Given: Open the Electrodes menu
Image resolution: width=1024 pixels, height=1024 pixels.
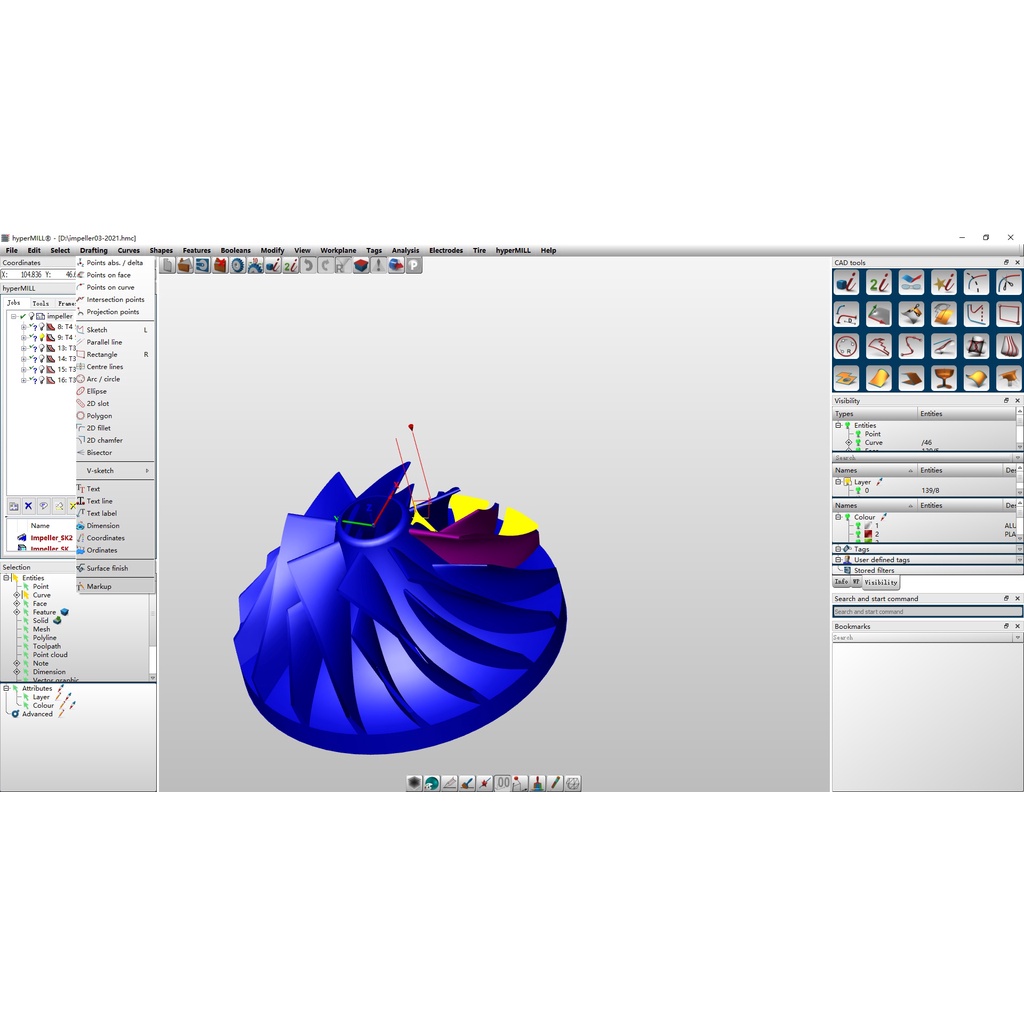Looking at the screenshot, I should [445, 250].
